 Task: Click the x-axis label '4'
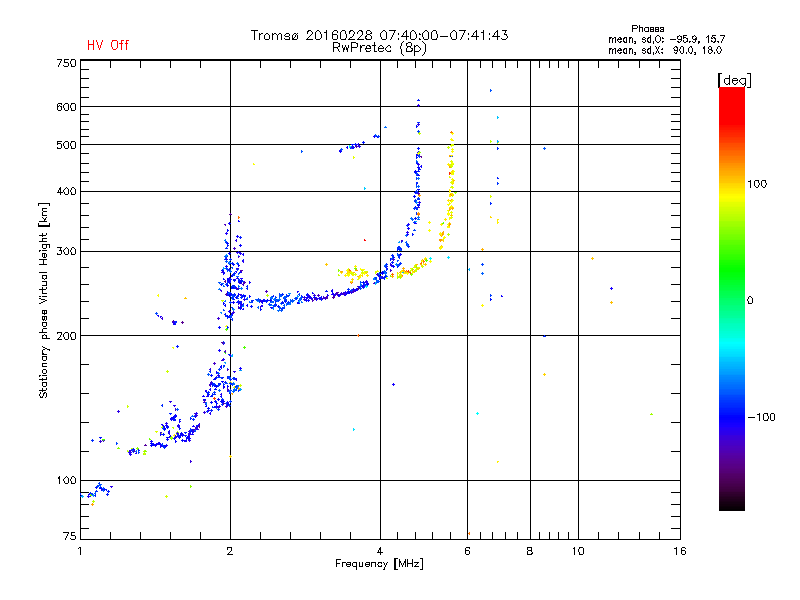tap(380, 551)
